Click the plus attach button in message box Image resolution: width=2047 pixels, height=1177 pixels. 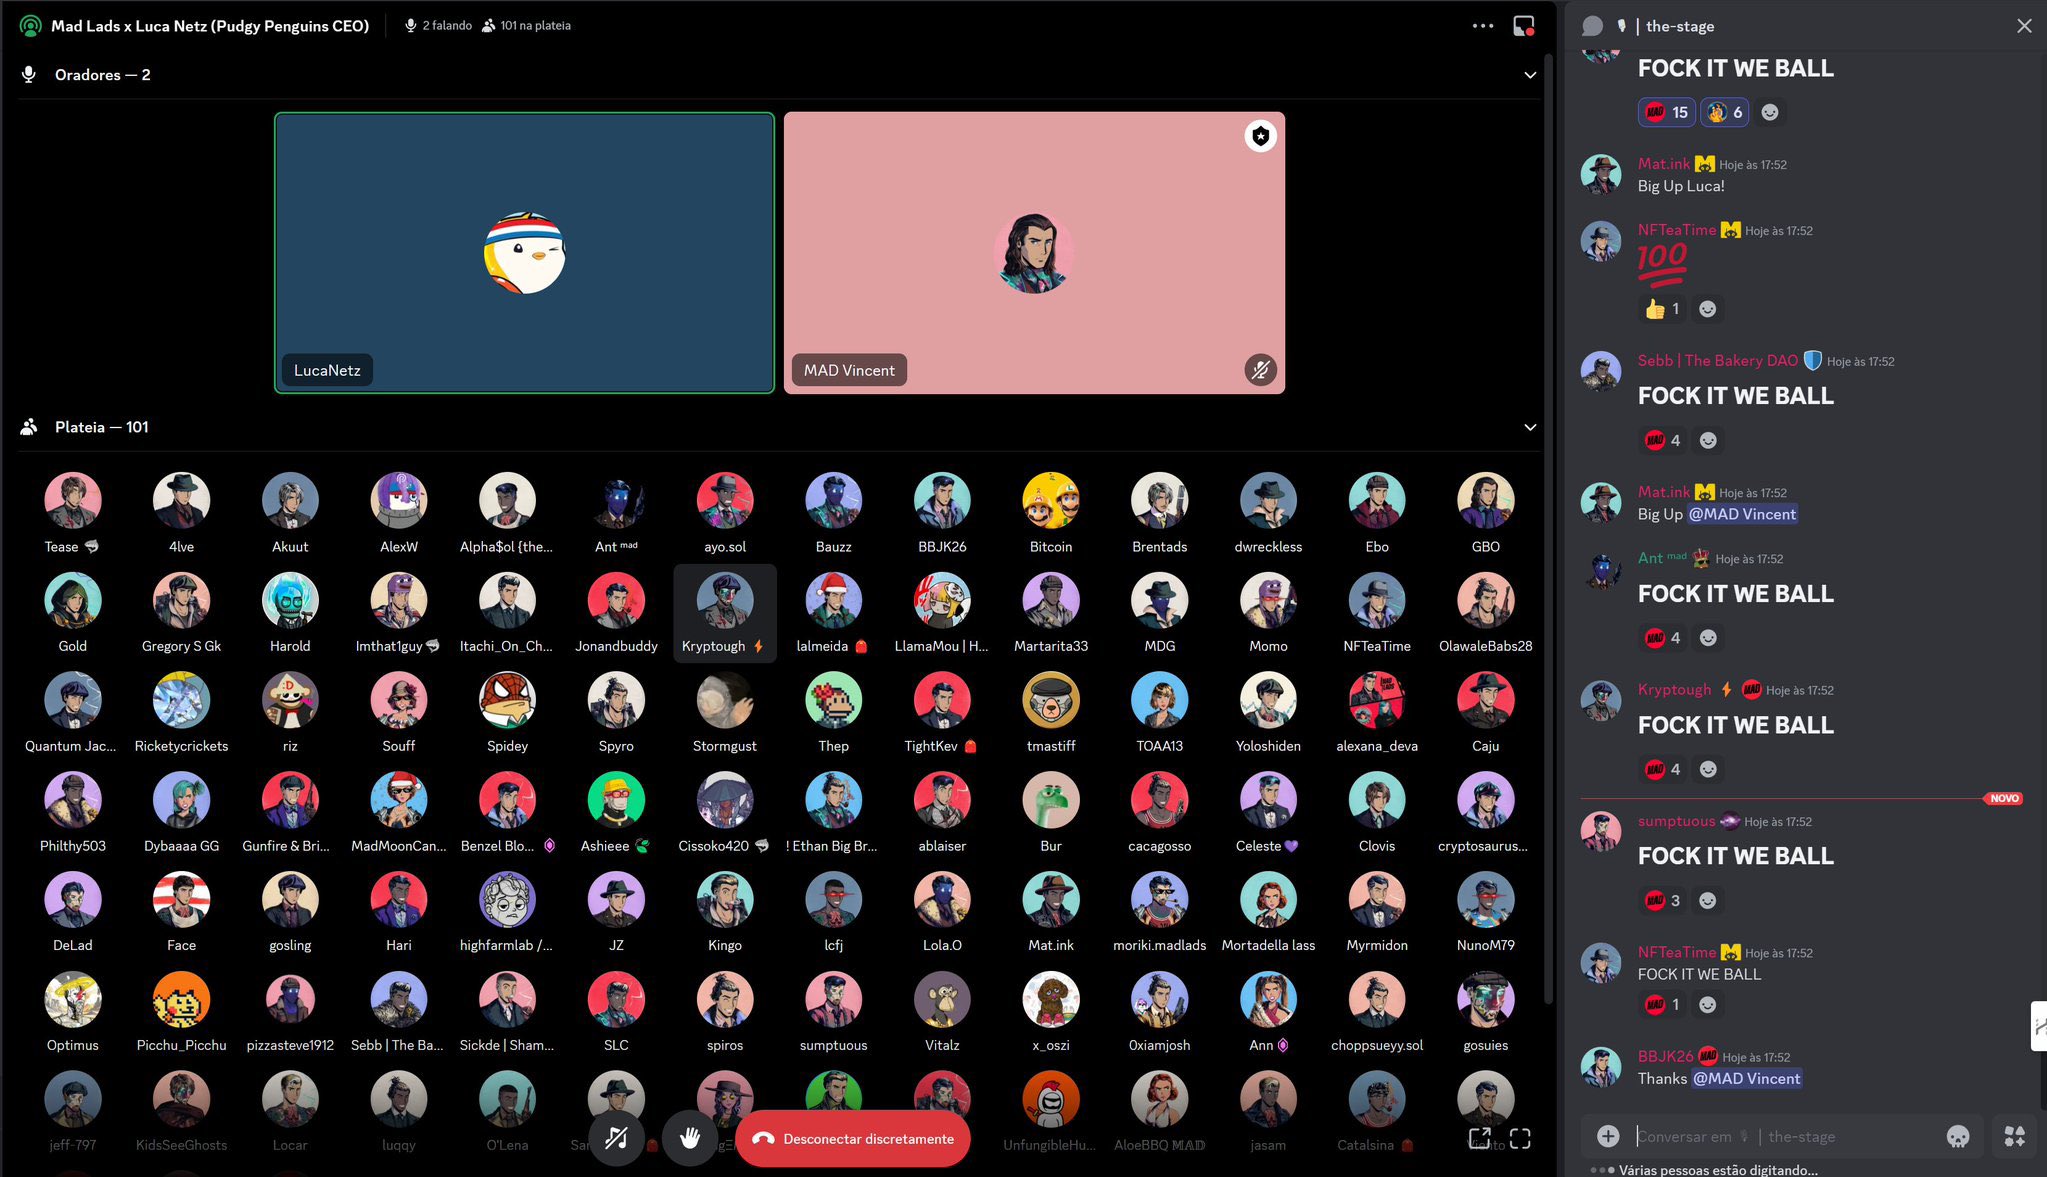click(x=1608, y=1136)
